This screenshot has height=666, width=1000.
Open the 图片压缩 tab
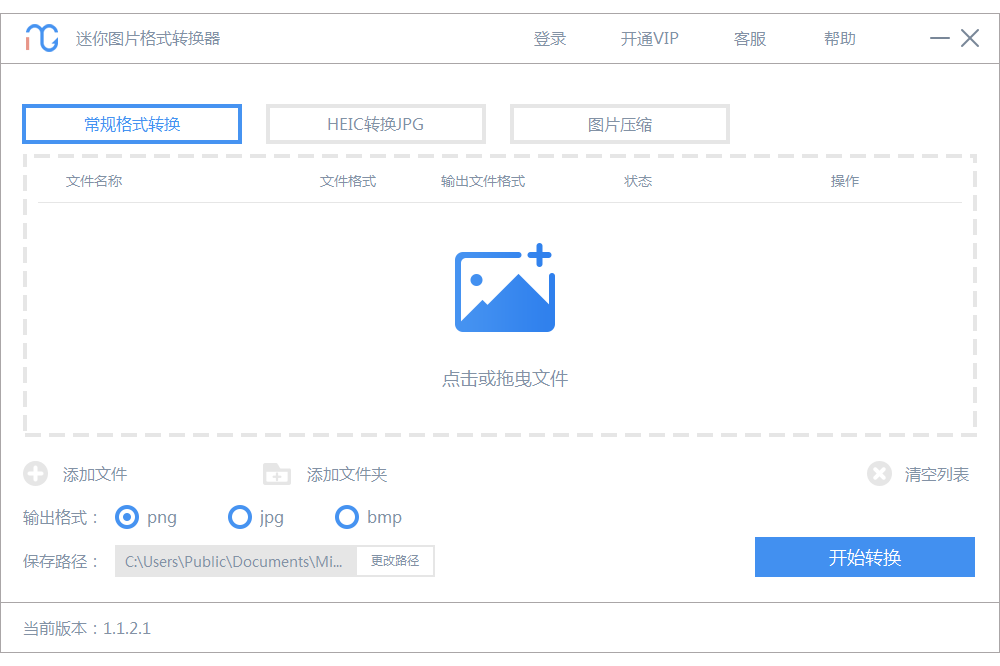[620, 124]
